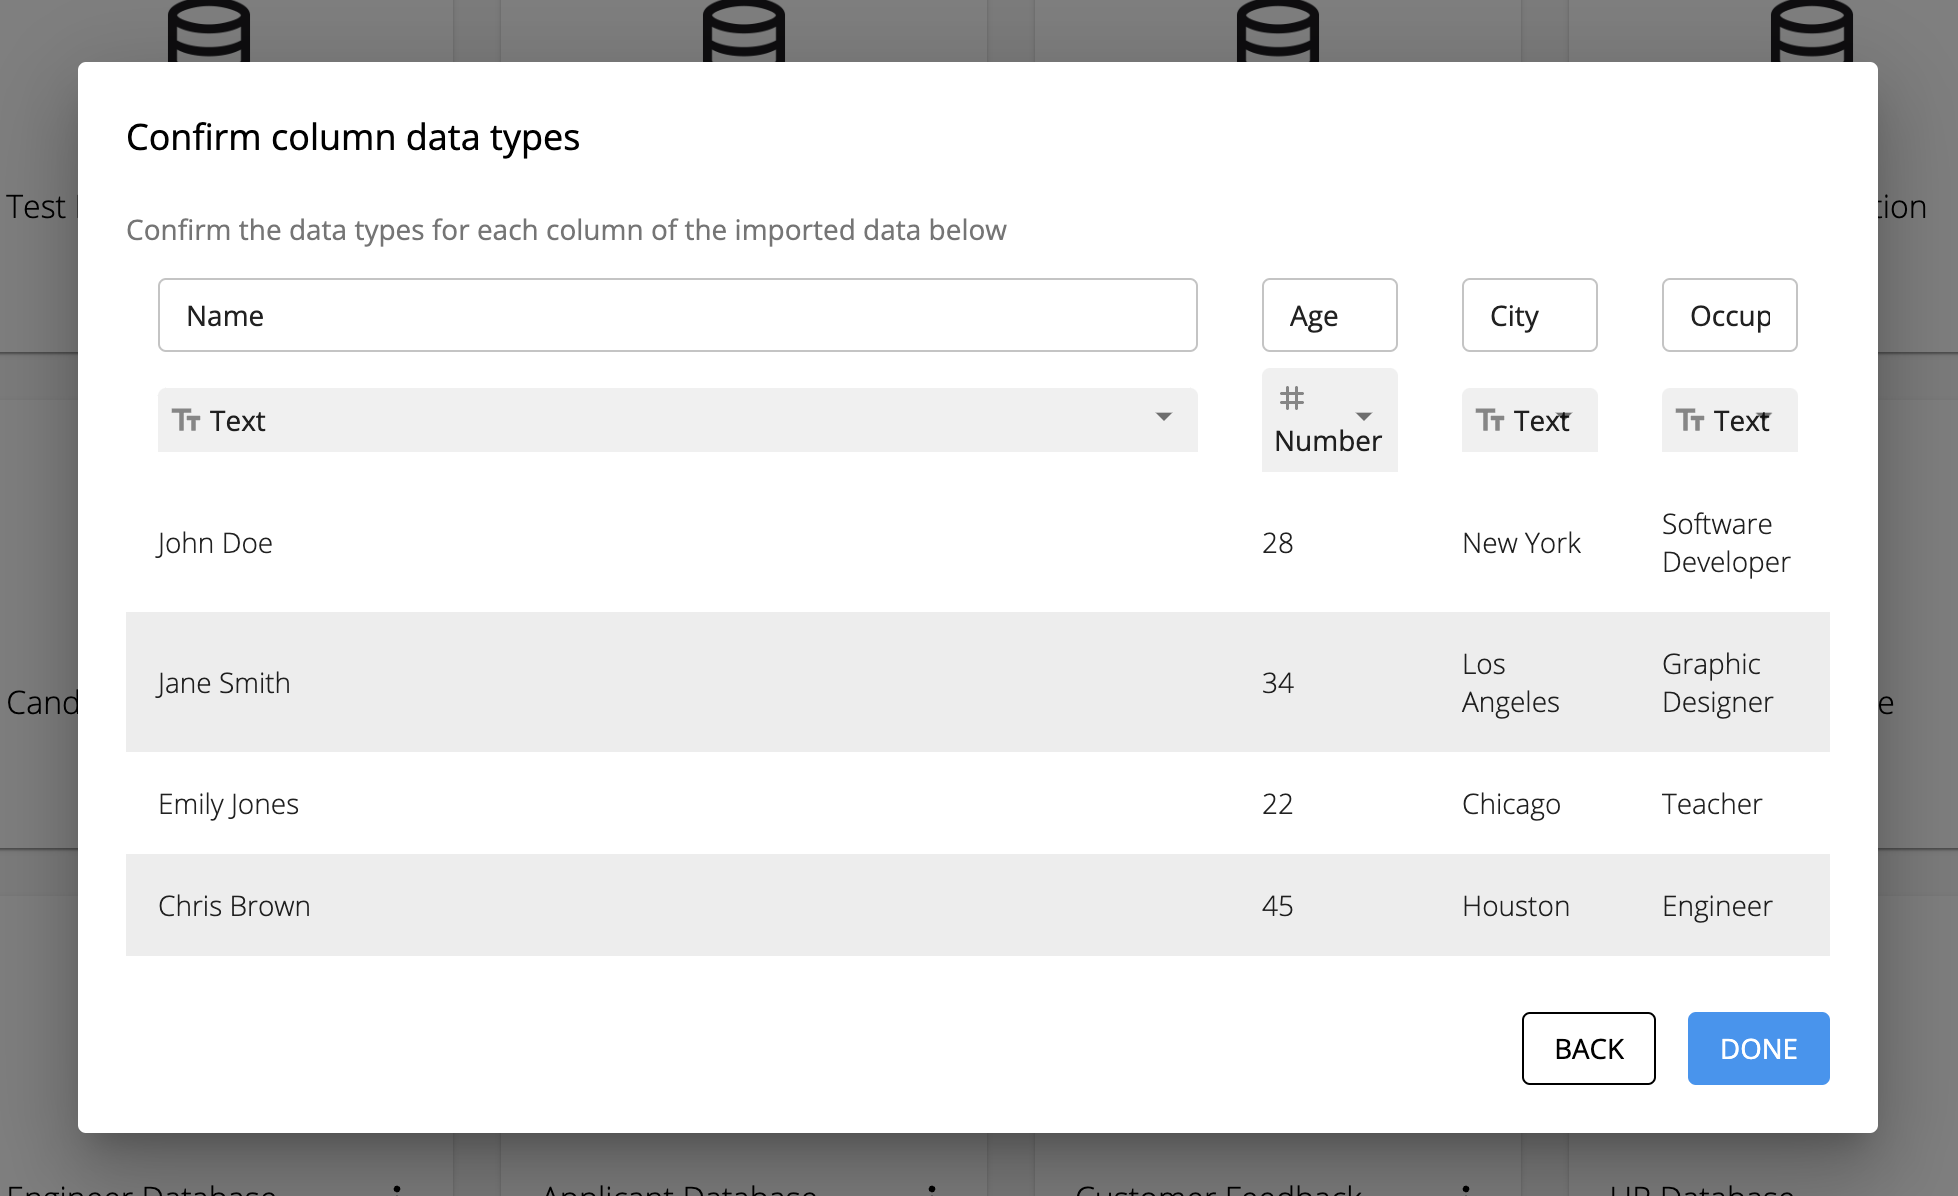
Task: Click the New York city cell
Action: (1521, 543)
